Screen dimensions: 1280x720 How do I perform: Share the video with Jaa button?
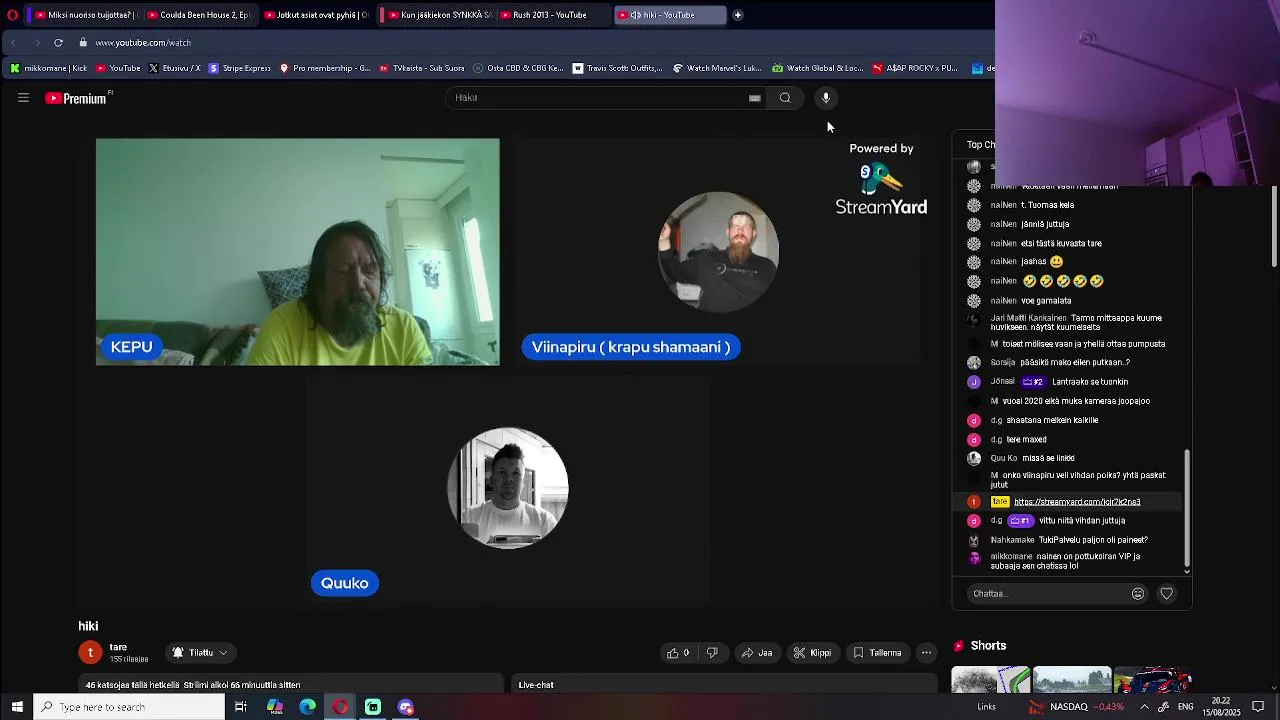pyautogui.click(x=757, y=653)
